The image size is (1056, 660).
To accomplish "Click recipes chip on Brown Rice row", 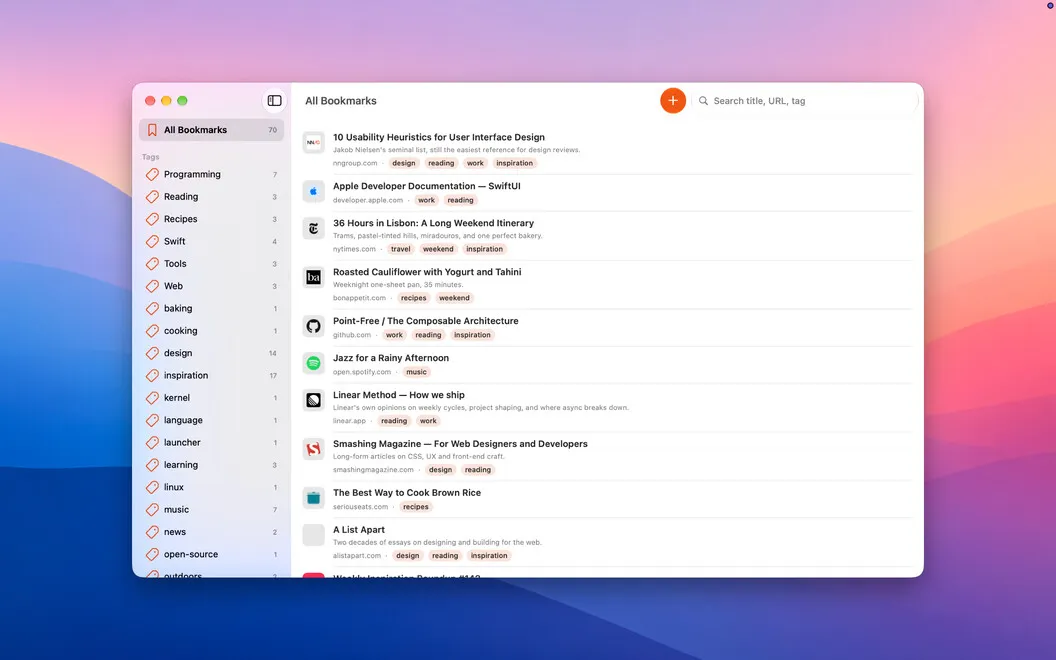I will (x=416, y=507).
